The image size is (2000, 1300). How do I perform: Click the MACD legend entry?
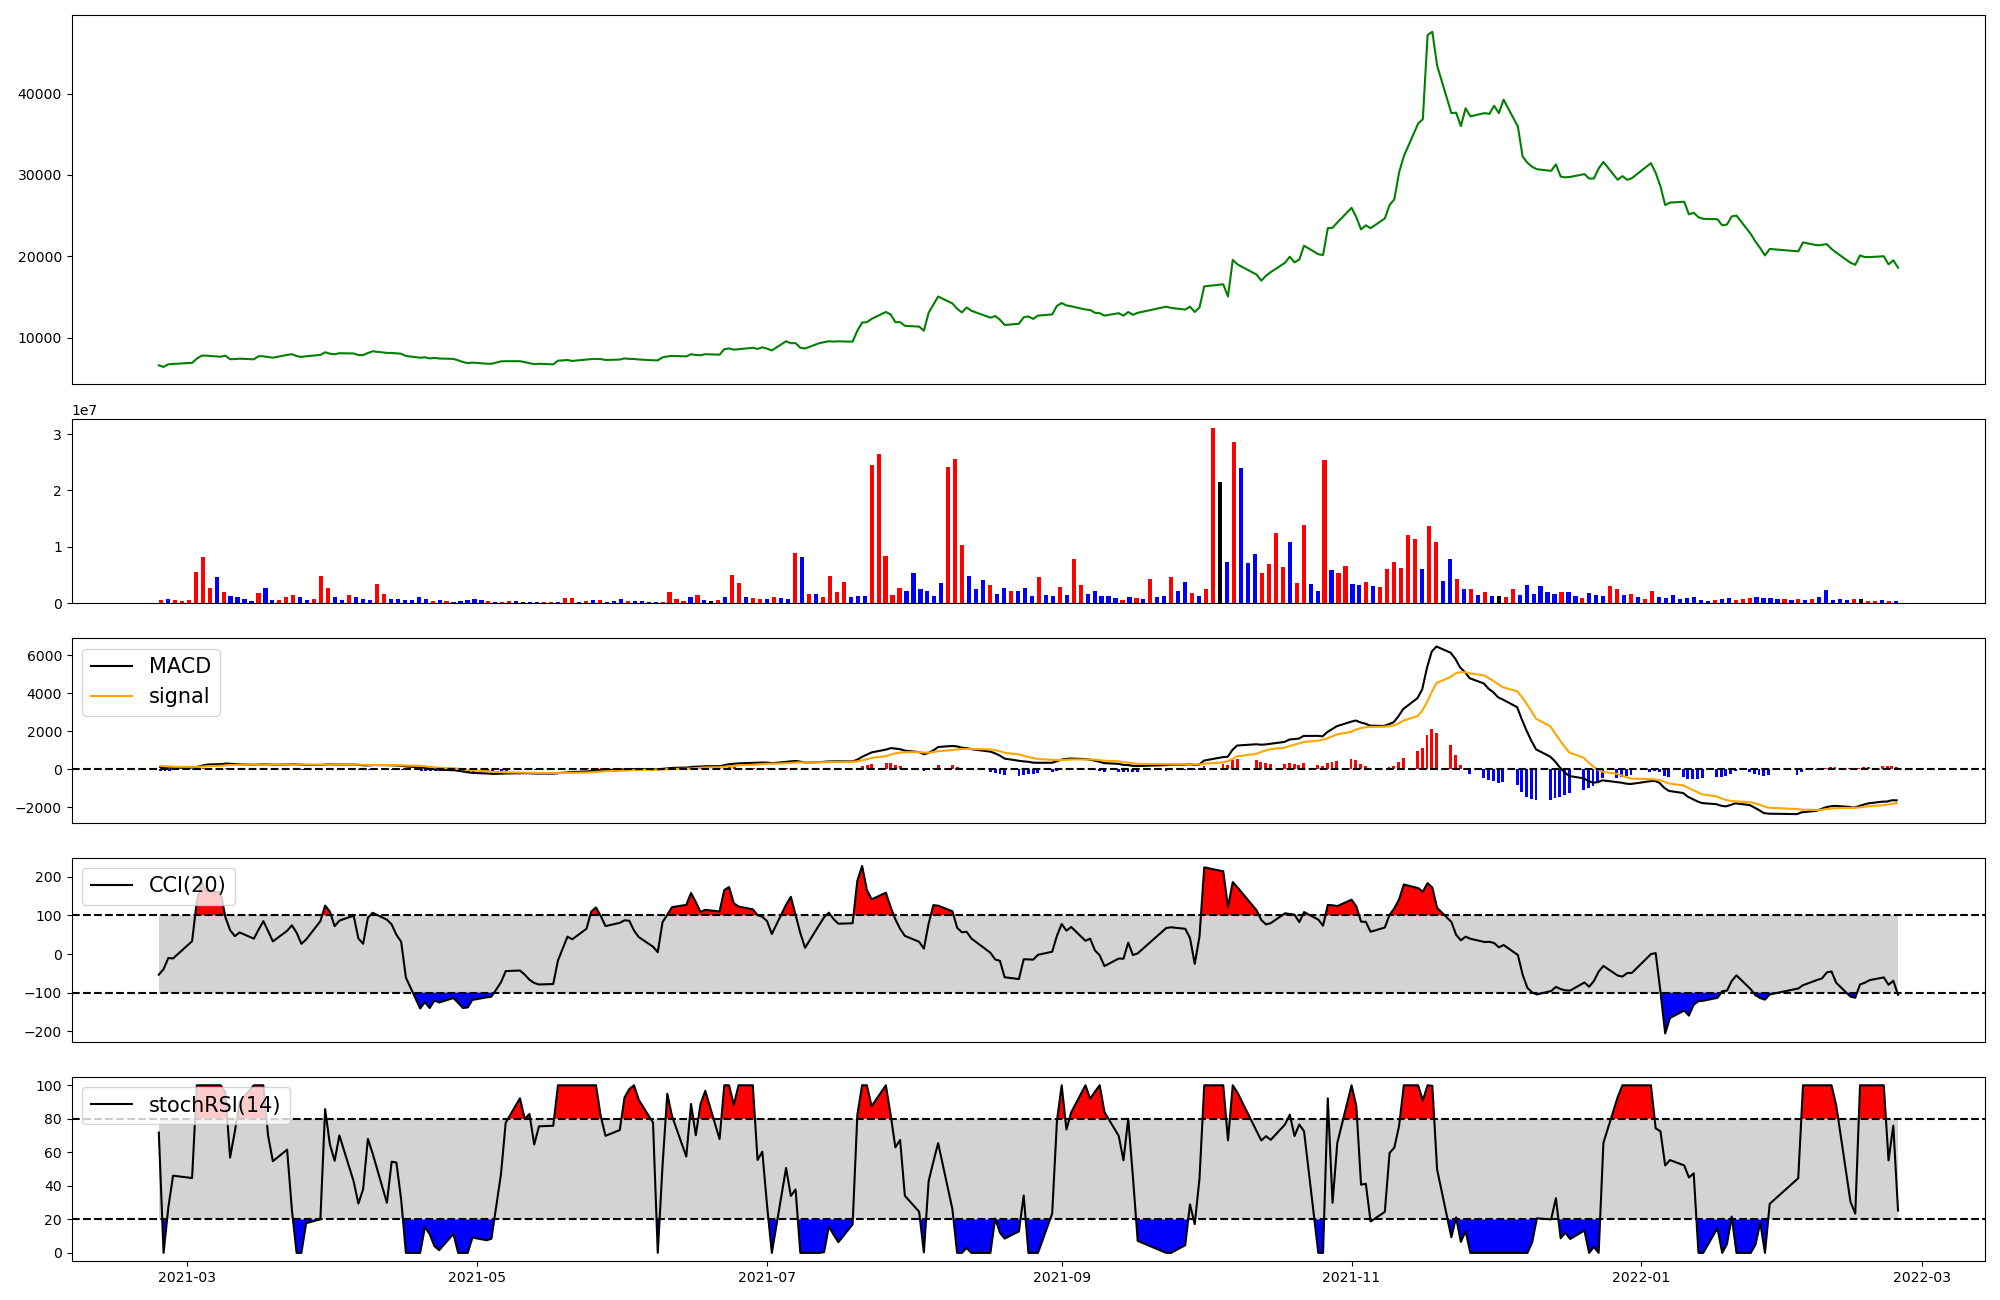(178, 666)
